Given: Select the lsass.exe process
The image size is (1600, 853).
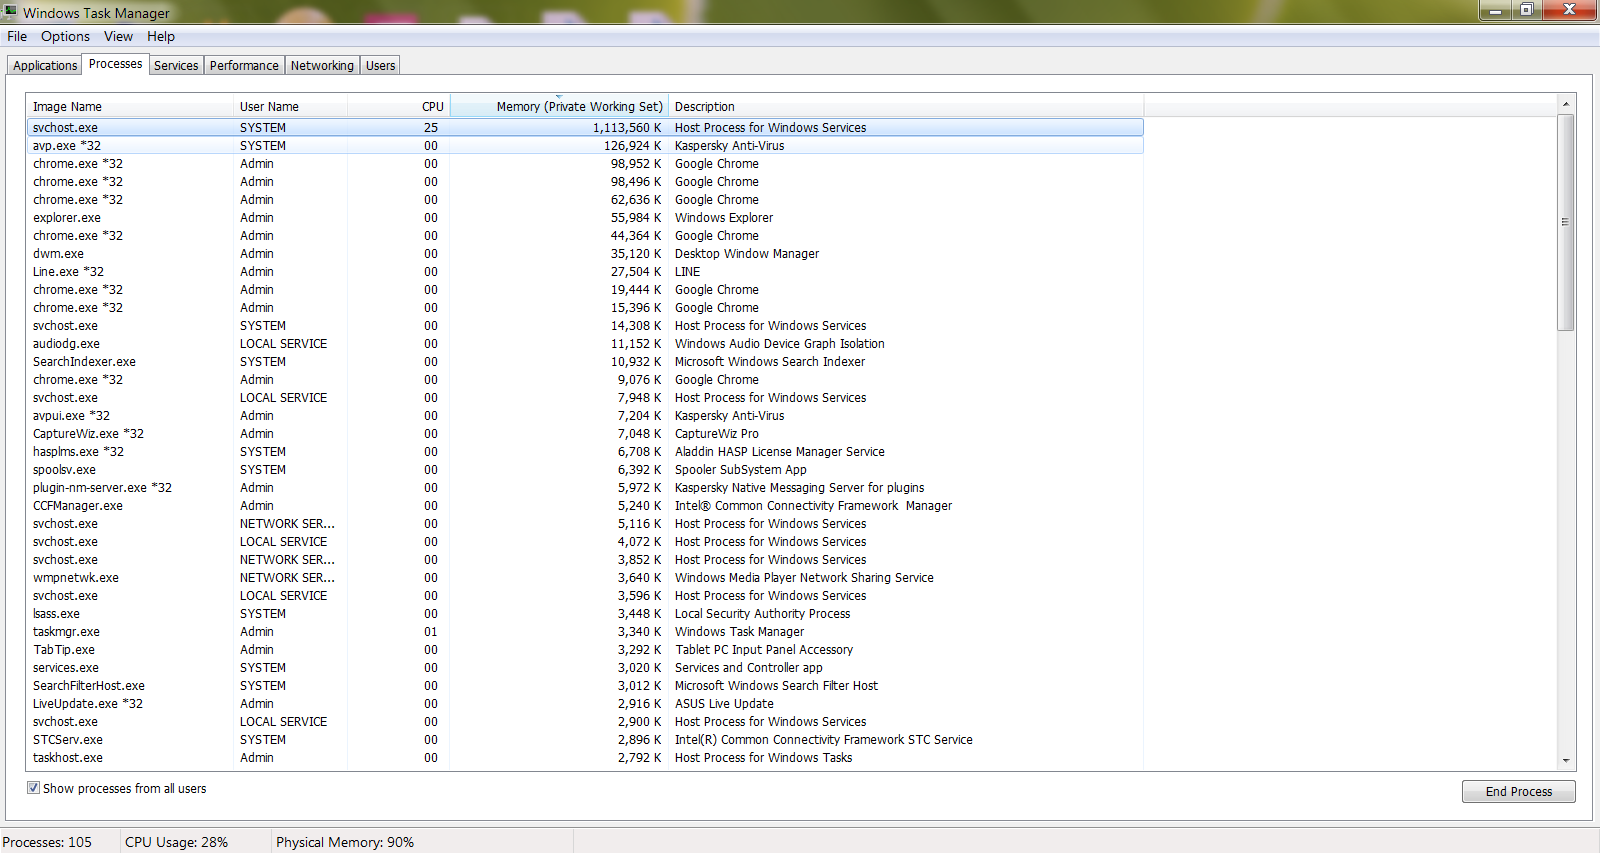Looking at the screenshot, I should coord(585,613).
